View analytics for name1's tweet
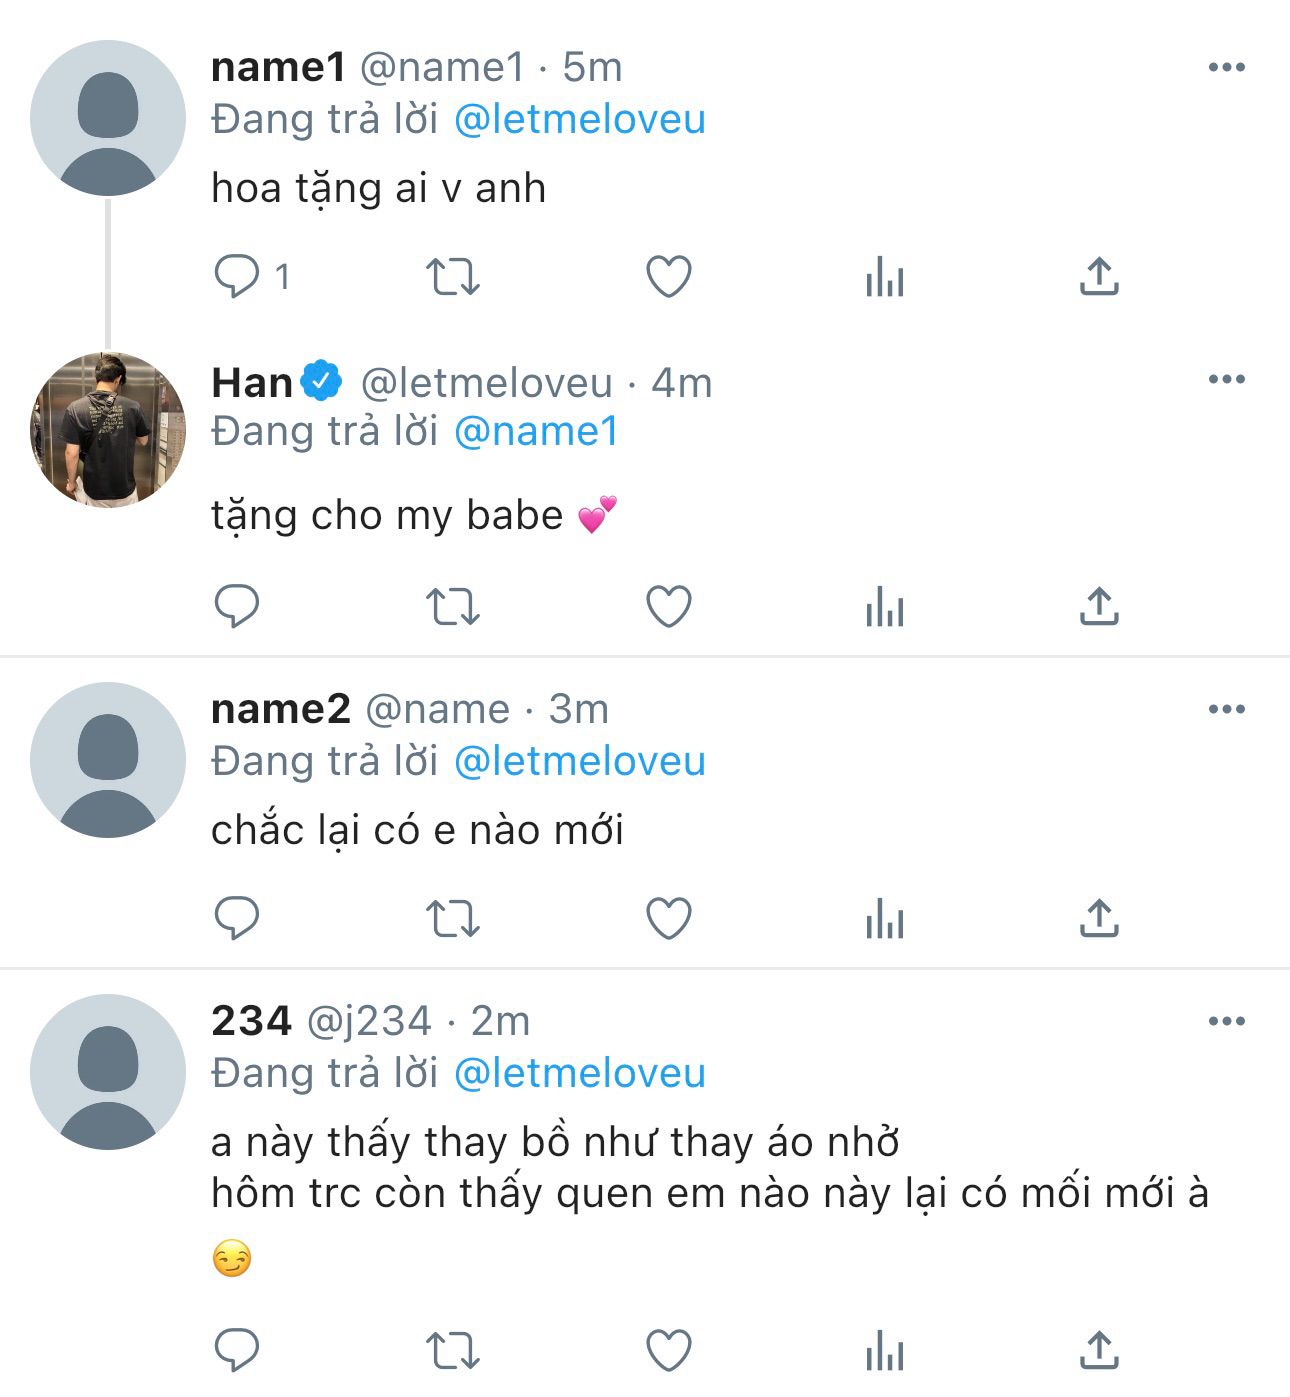The image size is (1290, 1397). pyautogui.click(x=885, y=277)
